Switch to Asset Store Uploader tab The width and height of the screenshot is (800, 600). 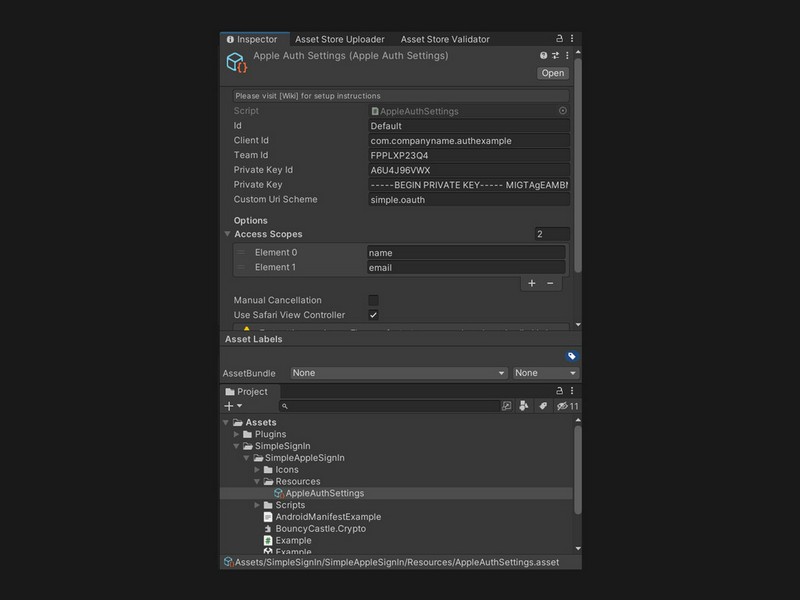pos(340,39)
